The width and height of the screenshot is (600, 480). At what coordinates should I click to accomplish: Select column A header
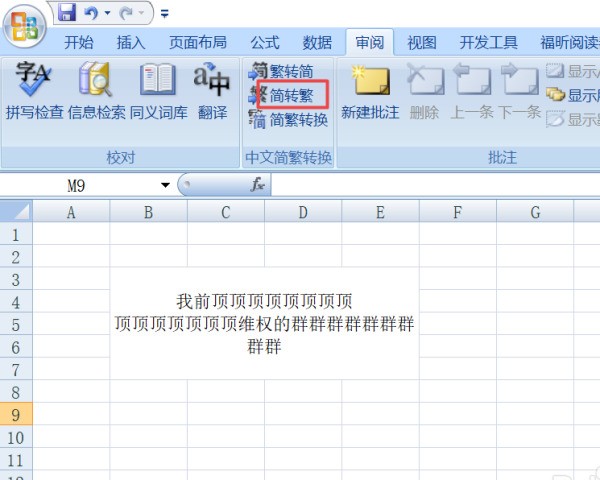pyautogui.click(x=71, y=212)
